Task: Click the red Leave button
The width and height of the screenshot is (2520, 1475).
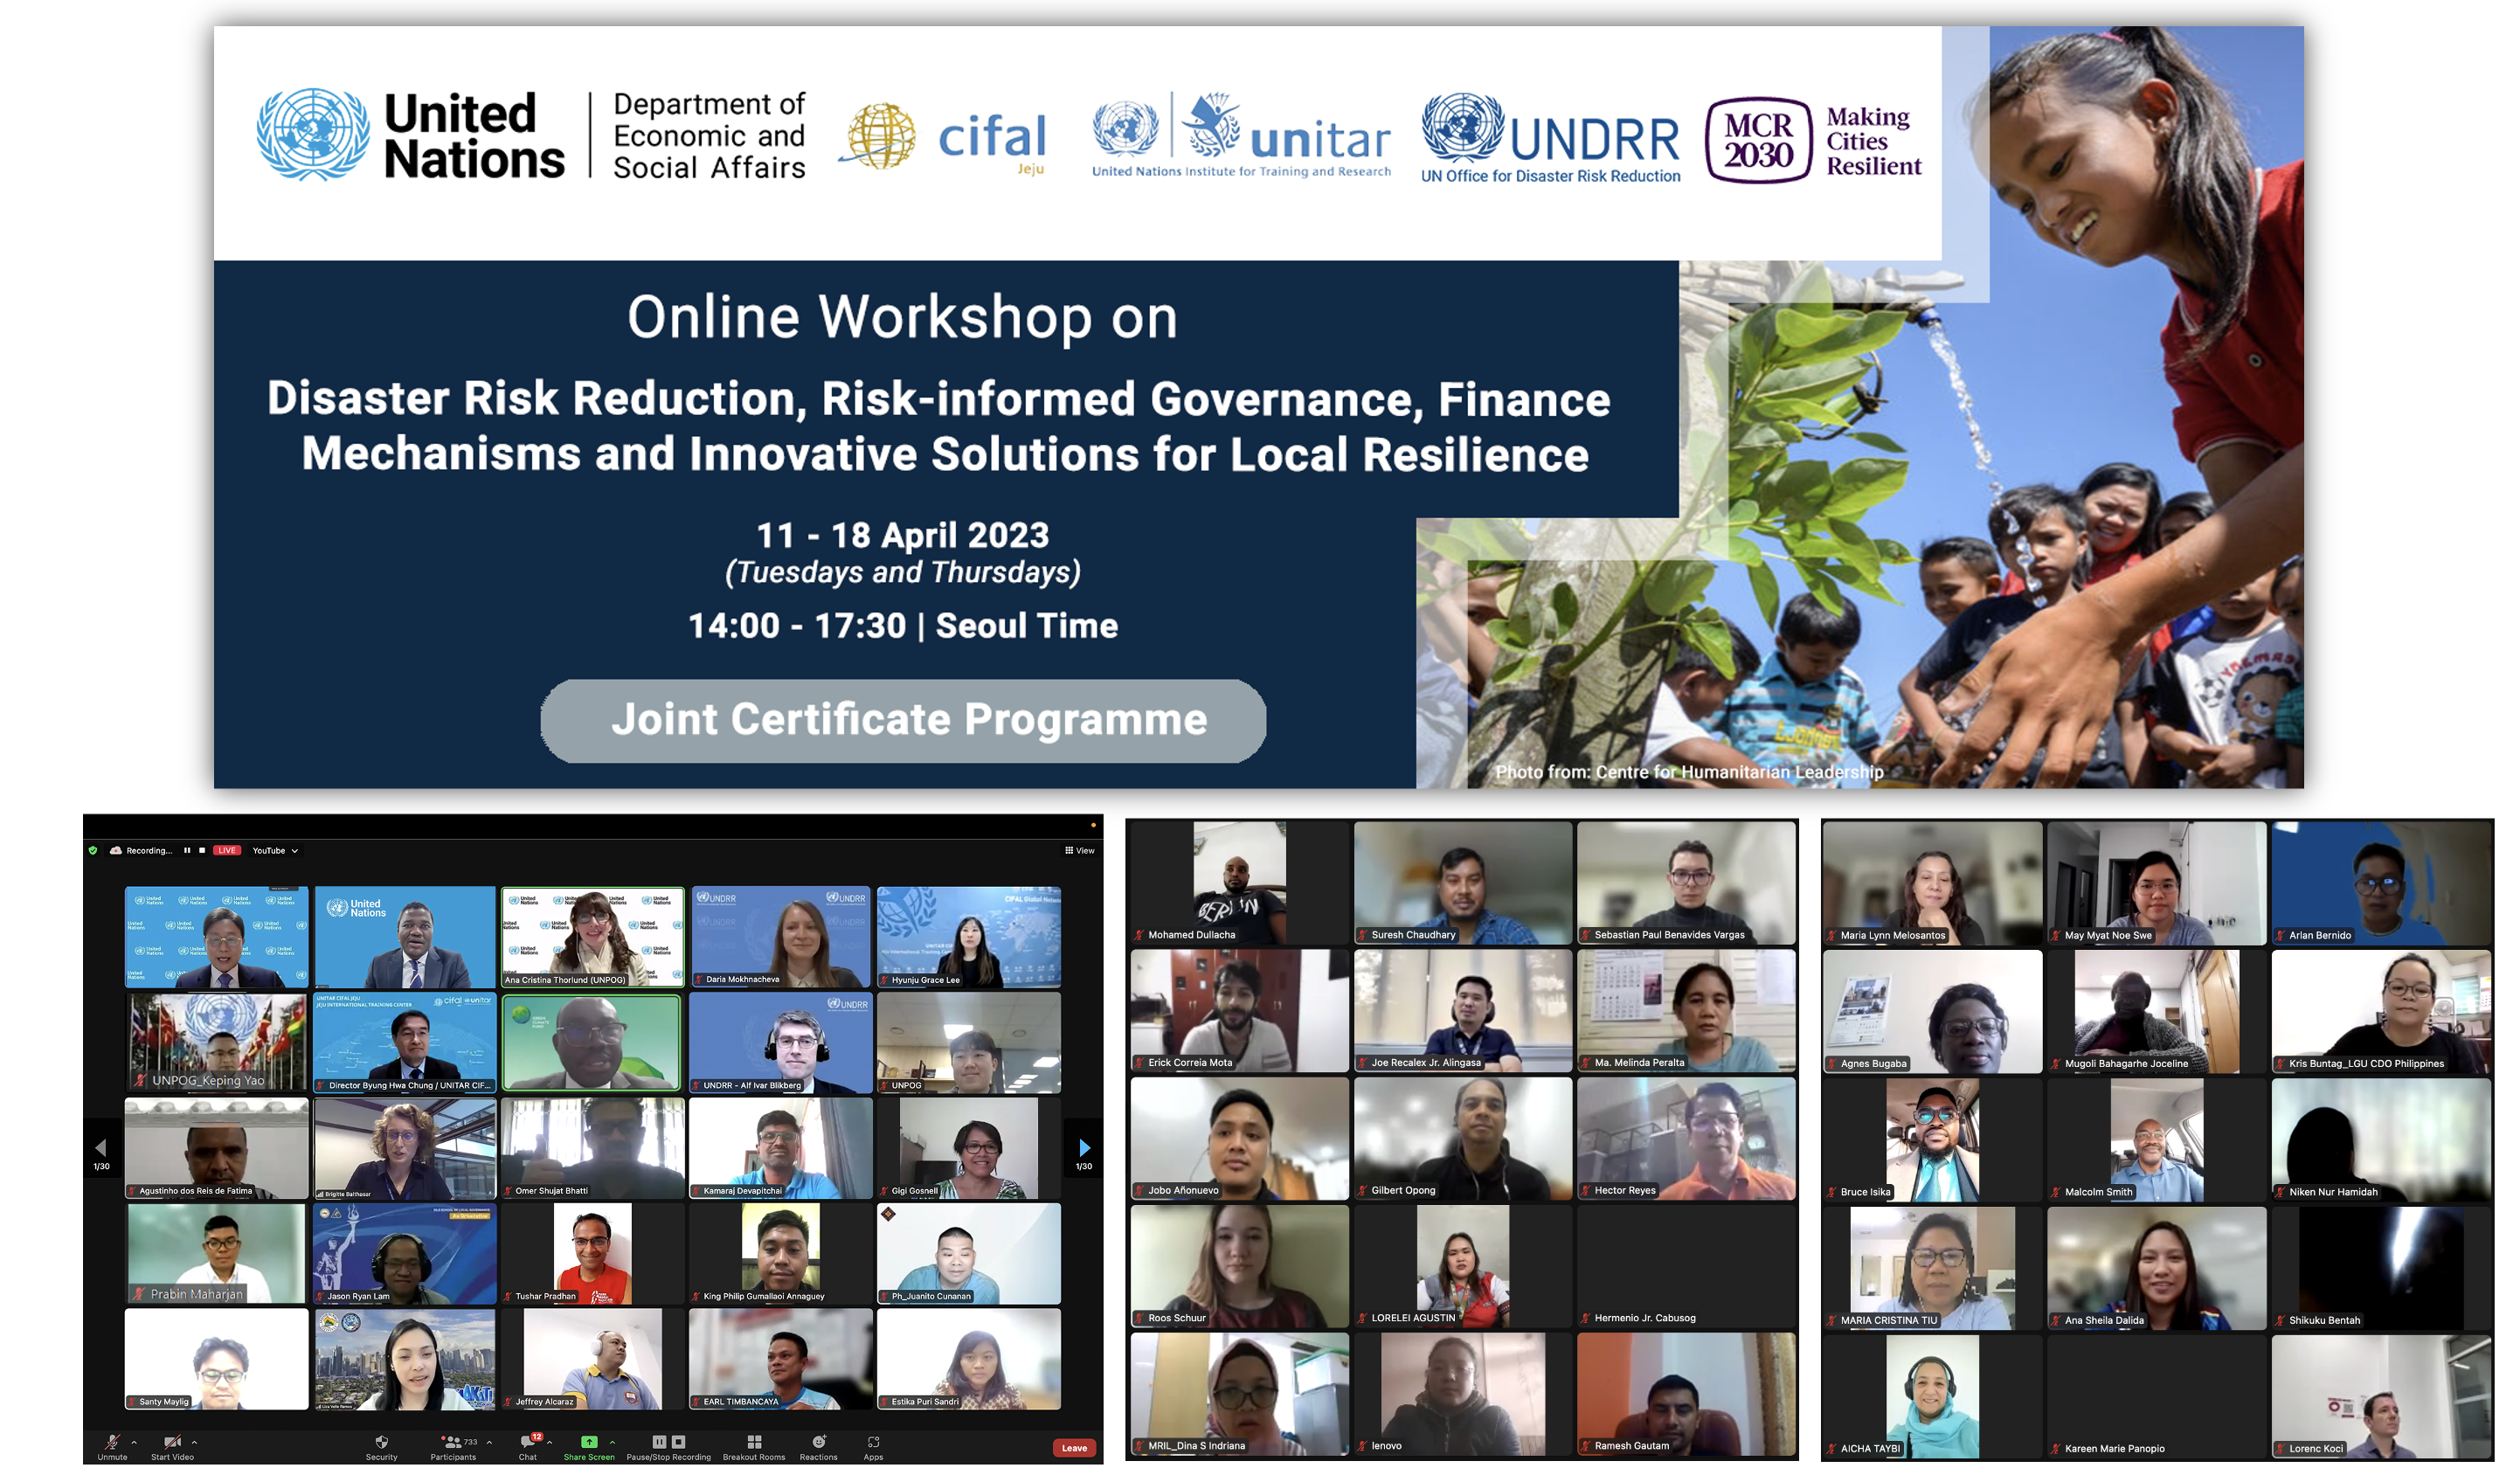Action: click(x=1074, y=1448)
